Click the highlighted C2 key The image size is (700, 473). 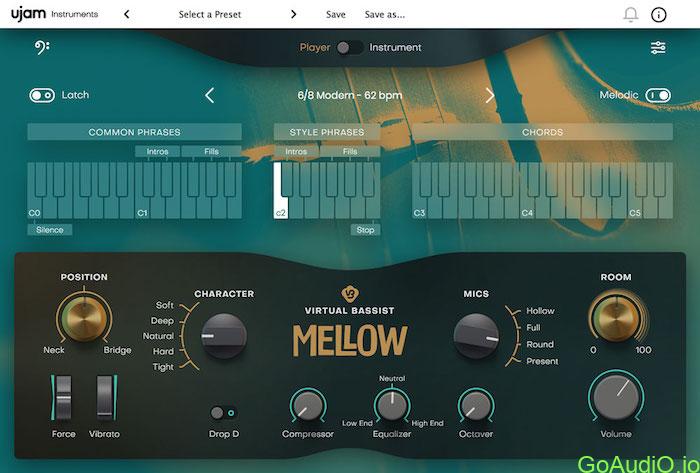280,207
